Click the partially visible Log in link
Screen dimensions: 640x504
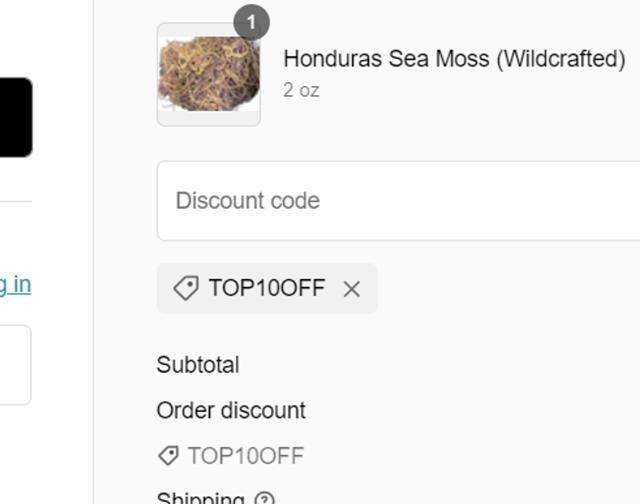(15, 284)
